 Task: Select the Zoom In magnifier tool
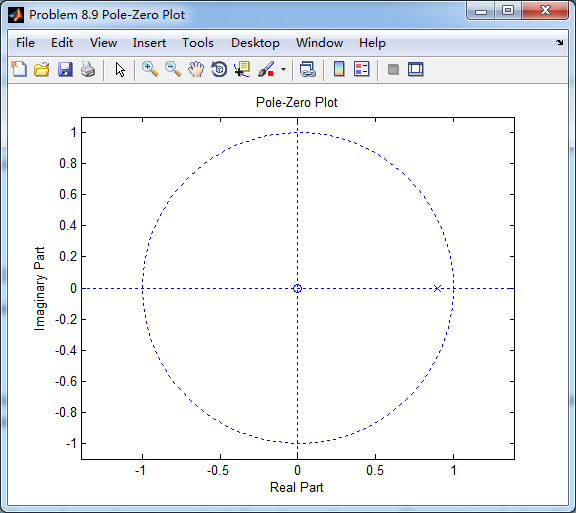pyautogui.click(x=150, y=69)
